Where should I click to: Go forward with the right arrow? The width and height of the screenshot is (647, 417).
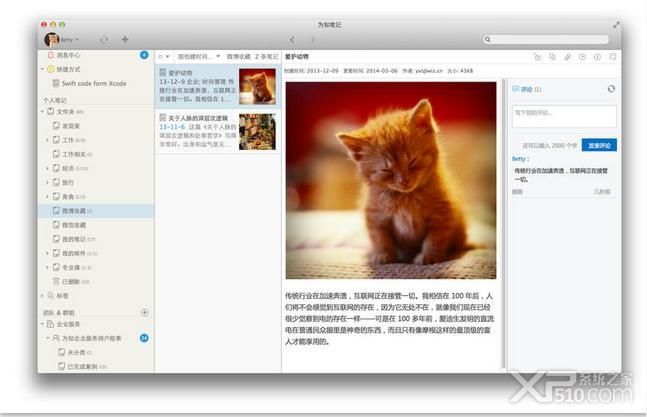click(x=313, y=39)
